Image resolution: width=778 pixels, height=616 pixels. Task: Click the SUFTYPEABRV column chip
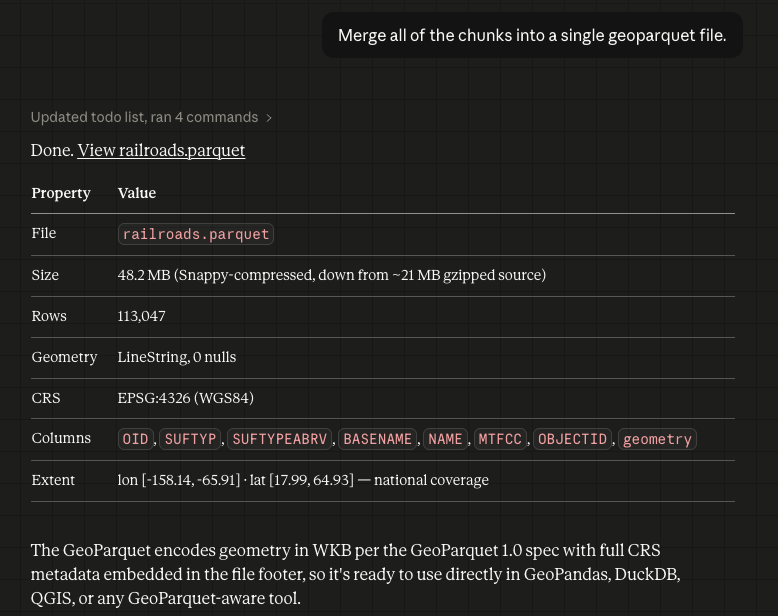280,439
